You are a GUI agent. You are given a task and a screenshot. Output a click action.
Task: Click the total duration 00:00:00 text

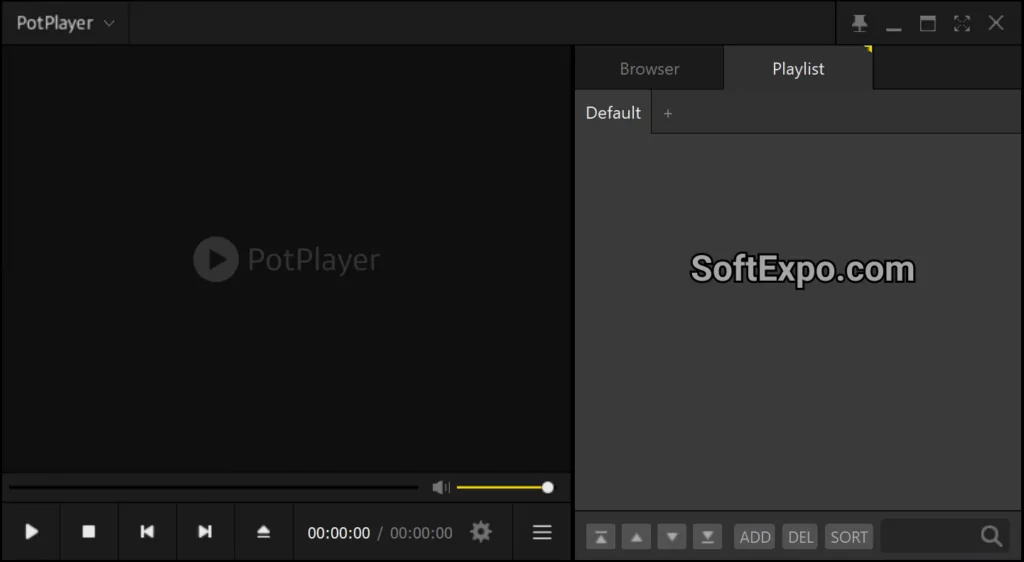point(421,533)
